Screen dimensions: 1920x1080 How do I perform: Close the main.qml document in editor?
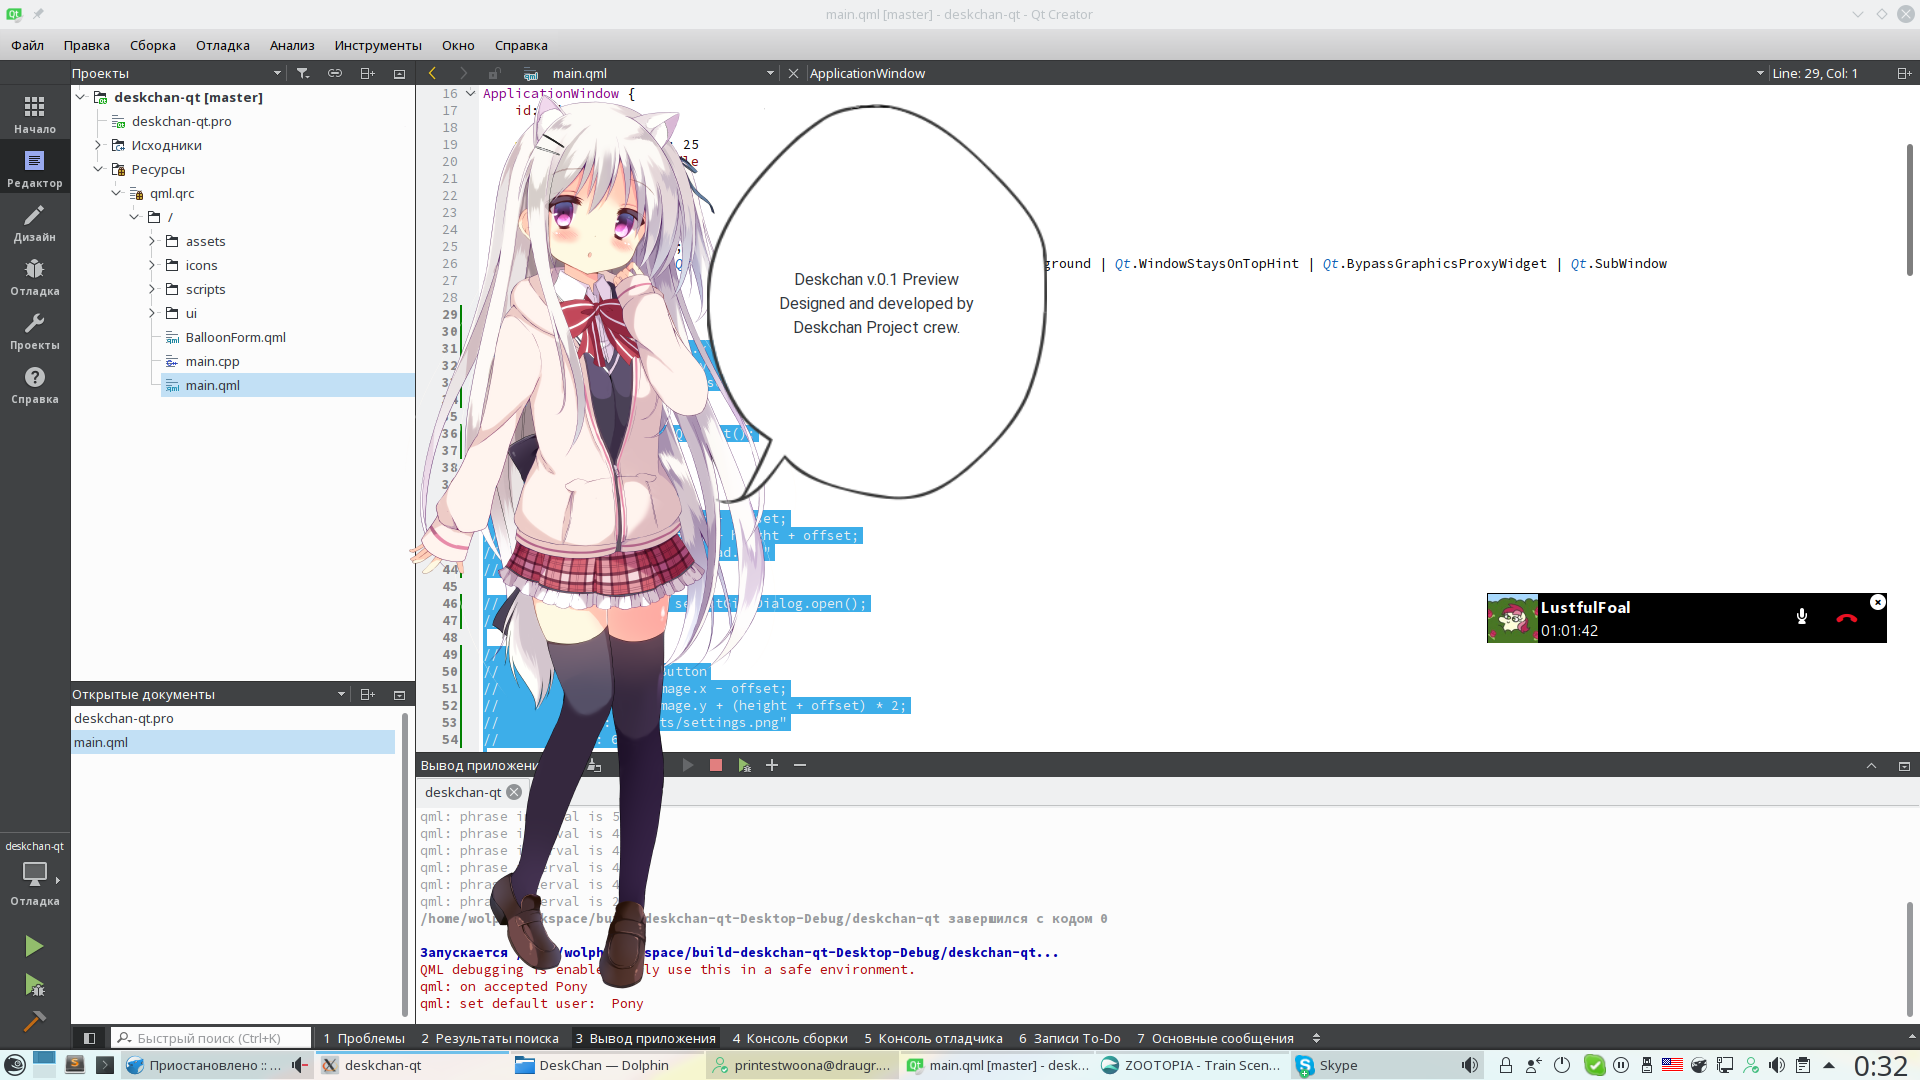click(793, 73)
